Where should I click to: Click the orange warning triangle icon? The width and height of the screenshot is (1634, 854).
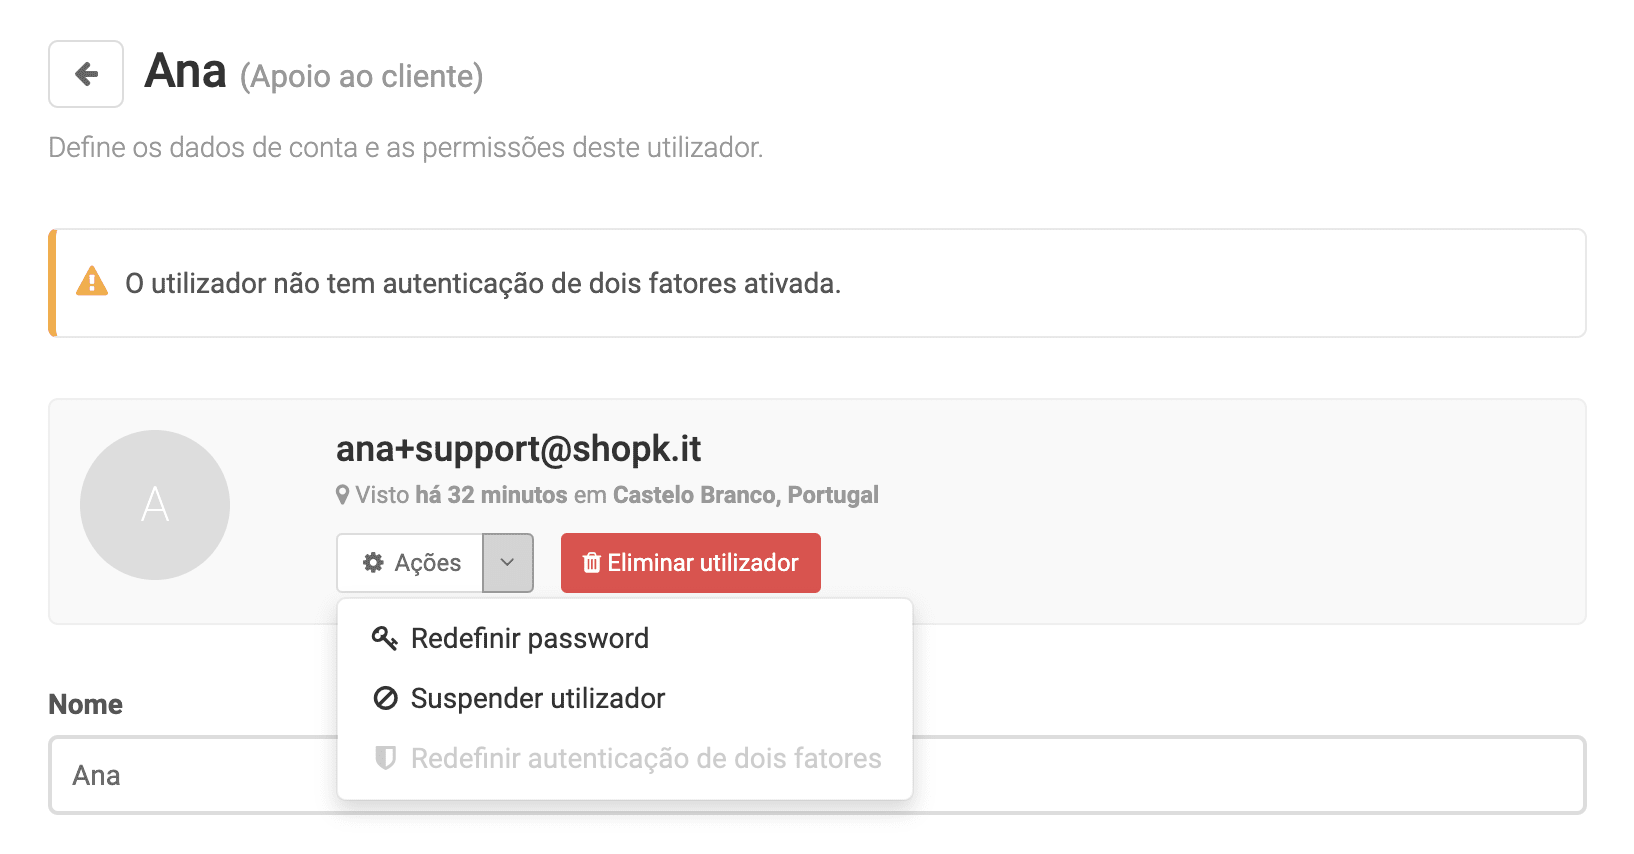pos(92,282)
